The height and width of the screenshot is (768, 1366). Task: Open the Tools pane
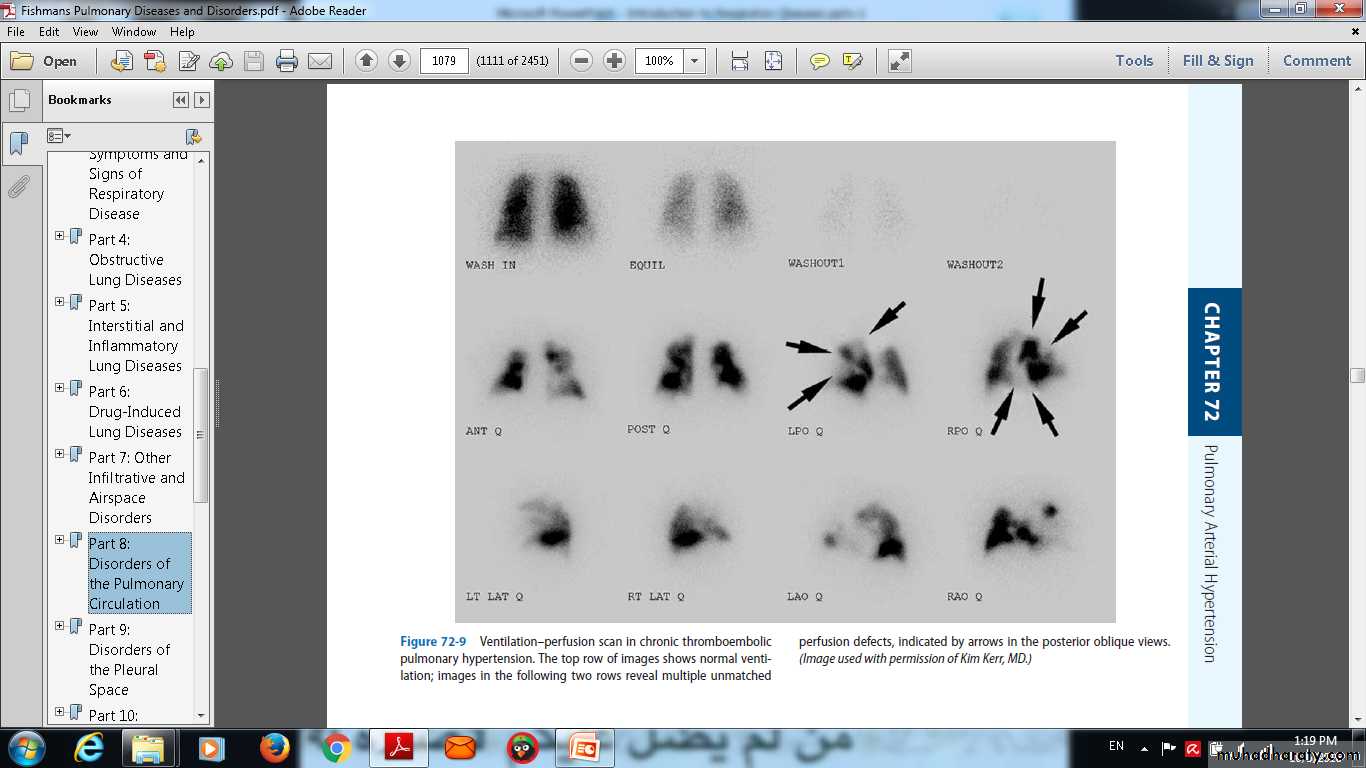1134,61
